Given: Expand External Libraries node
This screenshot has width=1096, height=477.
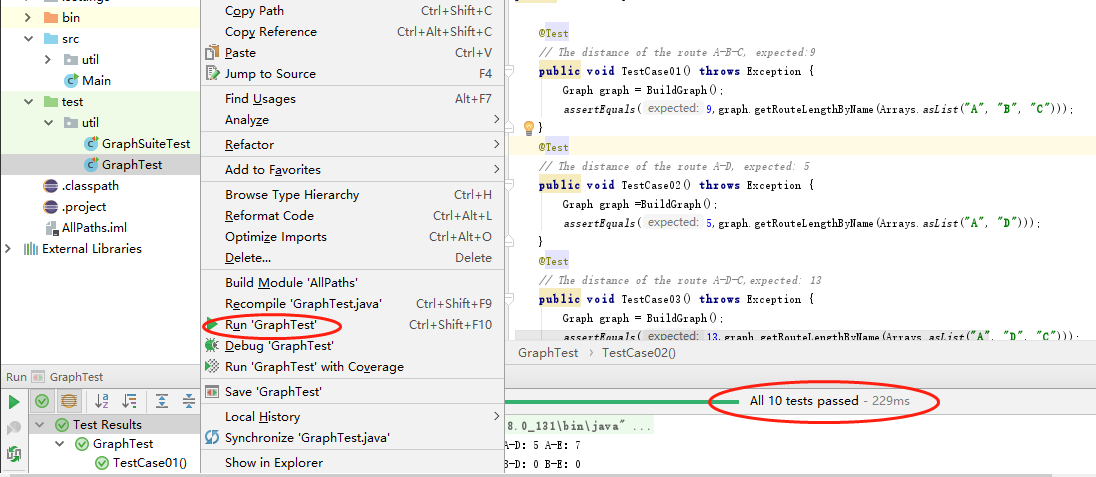Looking at the screenshot, I should click(x=9, y=248).
